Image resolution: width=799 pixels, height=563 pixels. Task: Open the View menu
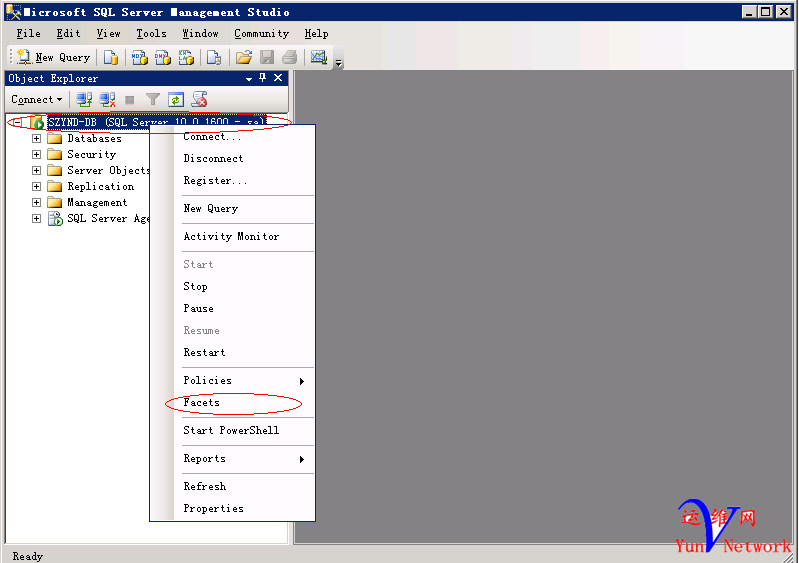point(109,34)
